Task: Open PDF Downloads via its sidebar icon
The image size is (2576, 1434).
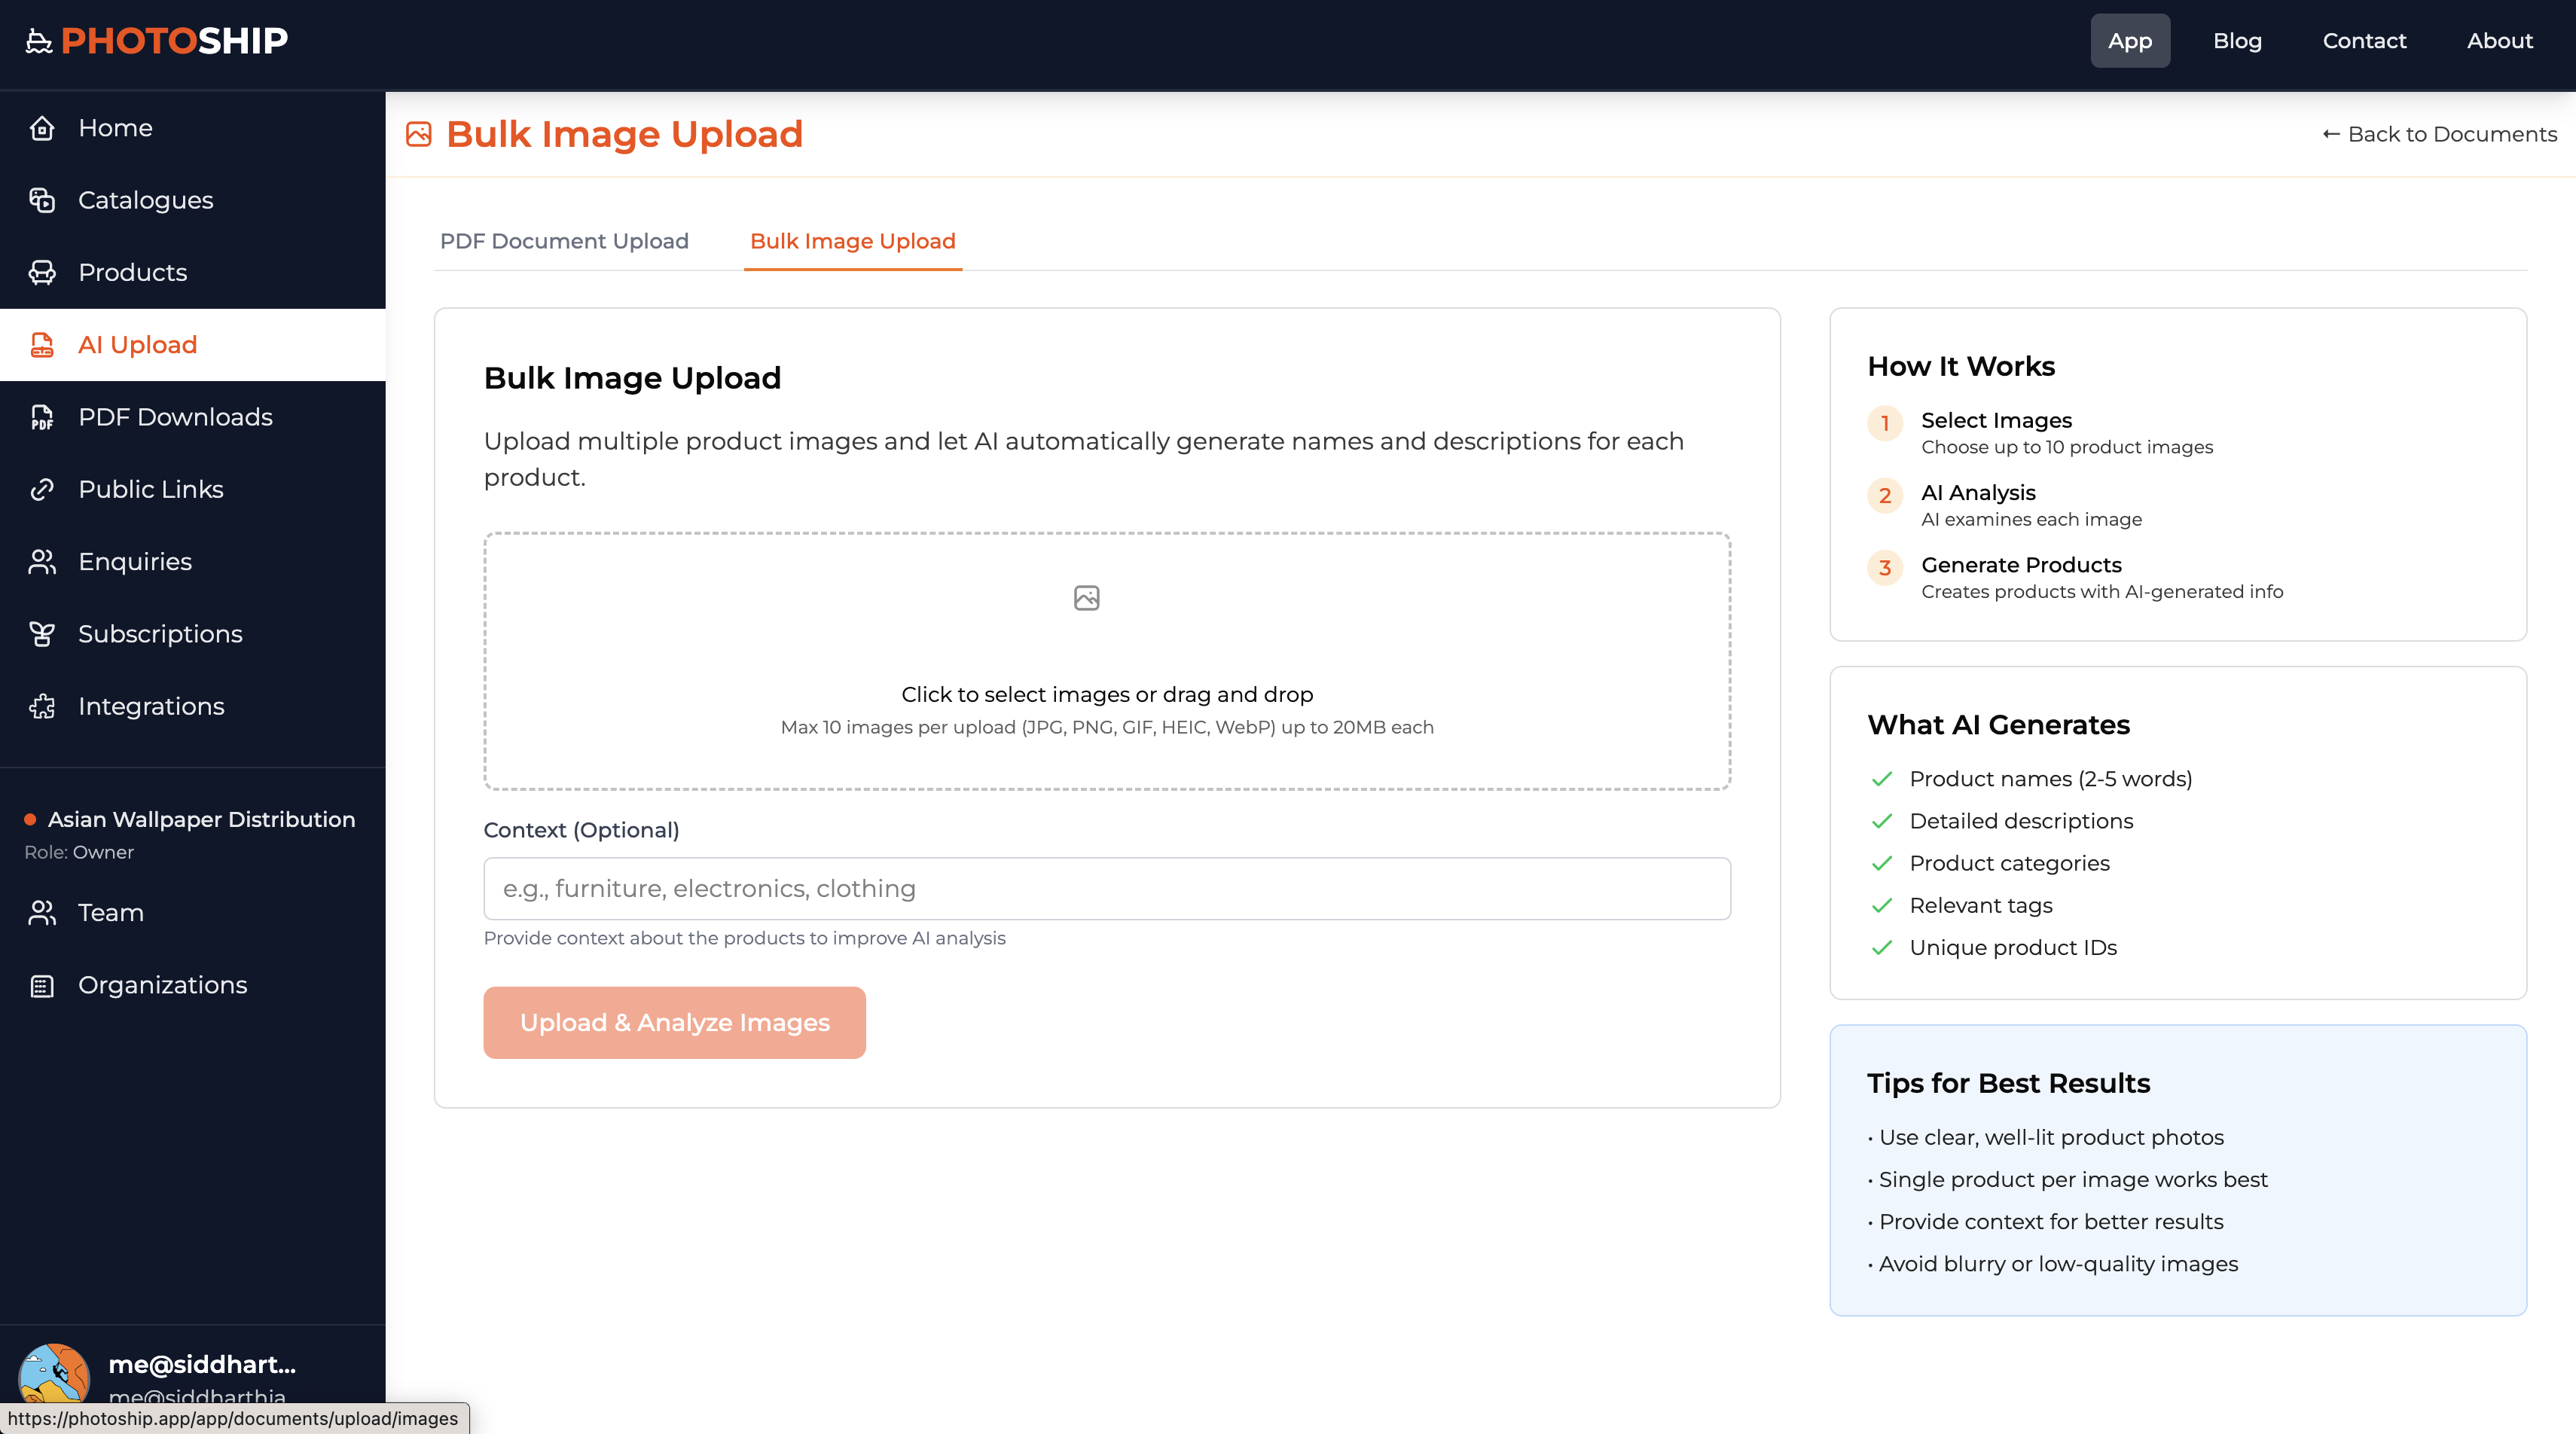Action: [42, 417]
